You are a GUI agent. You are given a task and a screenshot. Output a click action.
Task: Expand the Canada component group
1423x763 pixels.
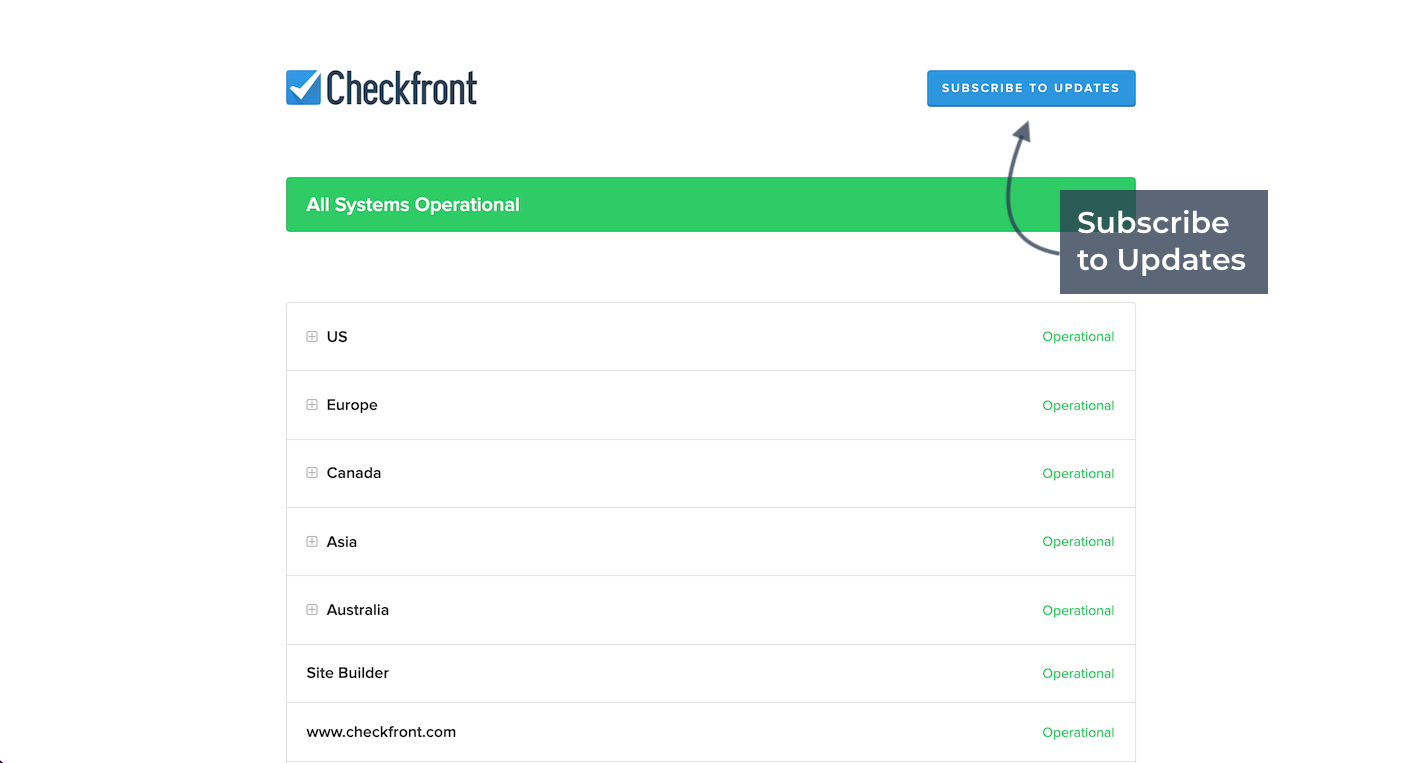[312, 473]
